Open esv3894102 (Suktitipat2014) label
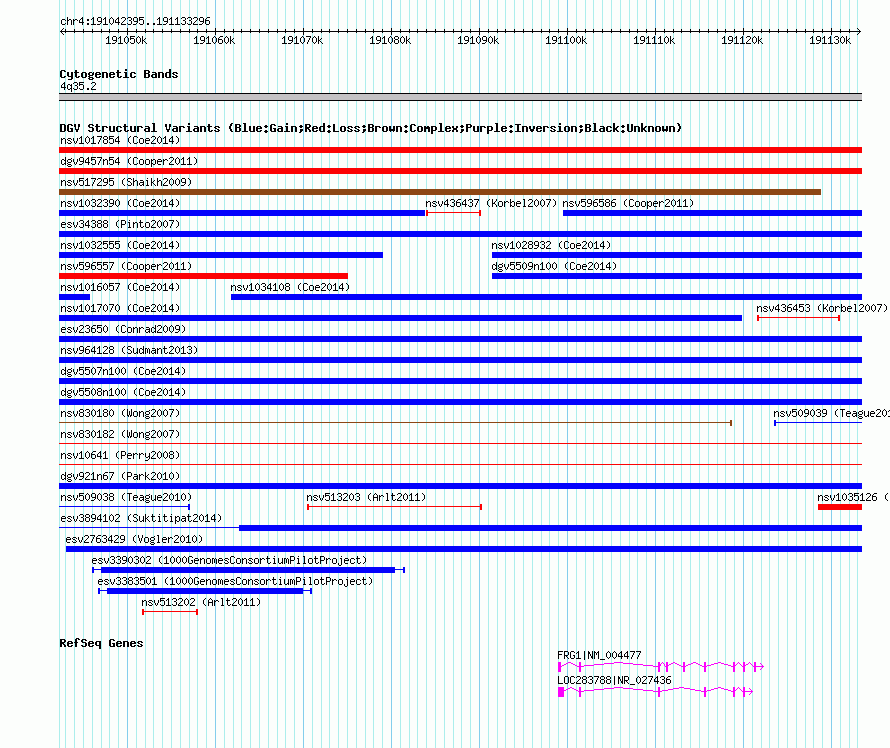 141,518
